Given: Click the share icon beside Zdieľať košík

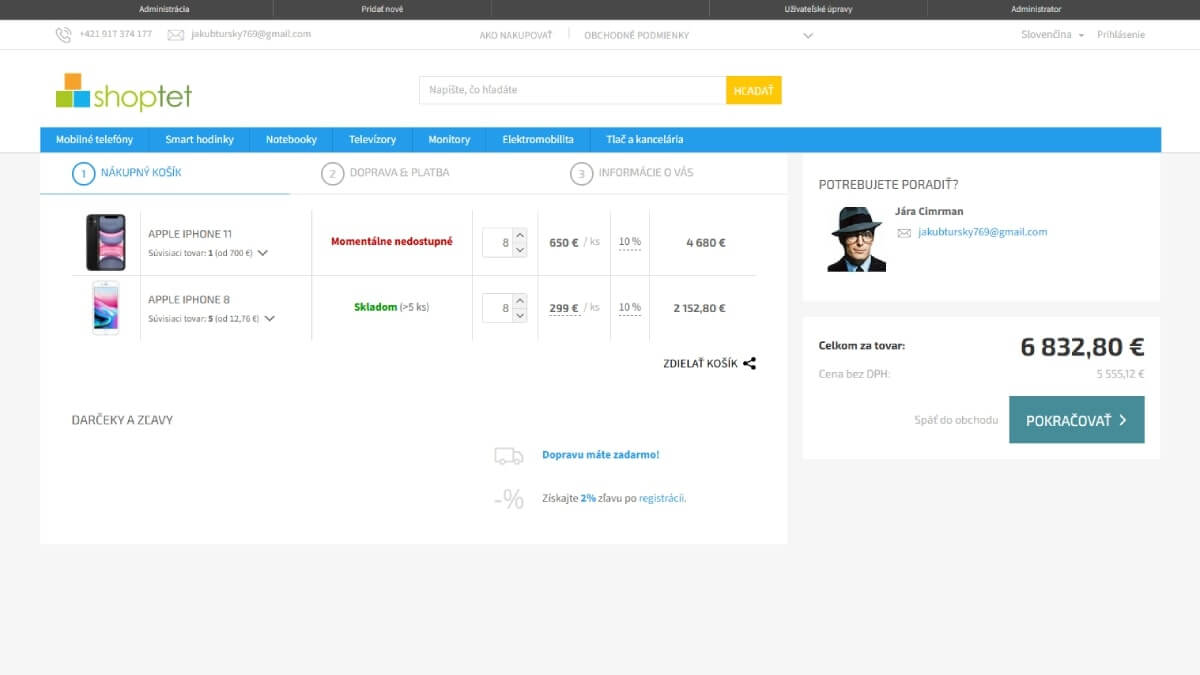Looking at the screenshot, I should [x=750, y=364].
